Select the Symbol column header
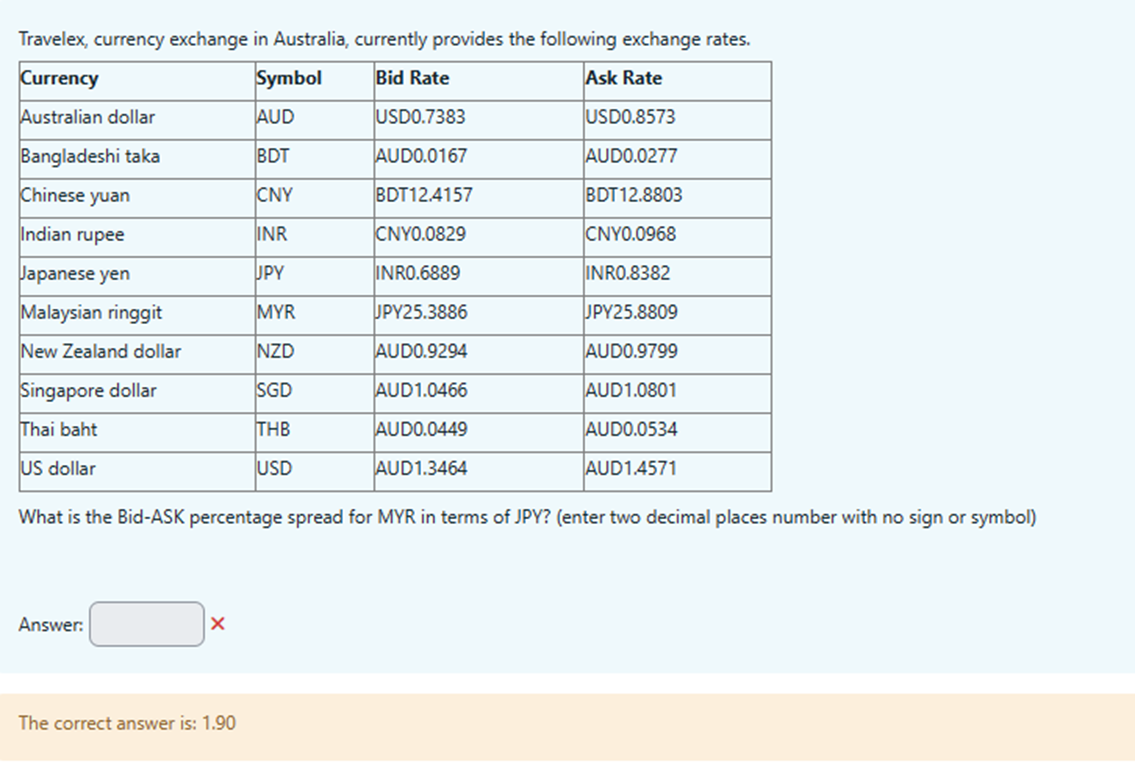 (289, 78)
